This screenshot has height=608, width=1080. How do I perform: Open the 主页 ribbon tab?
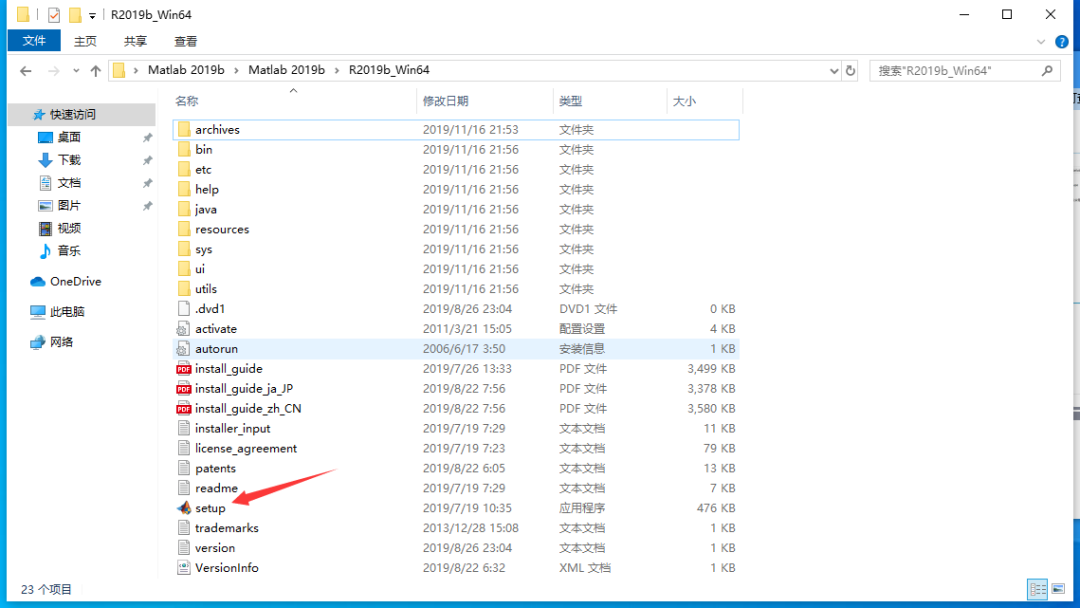point(85,41)
